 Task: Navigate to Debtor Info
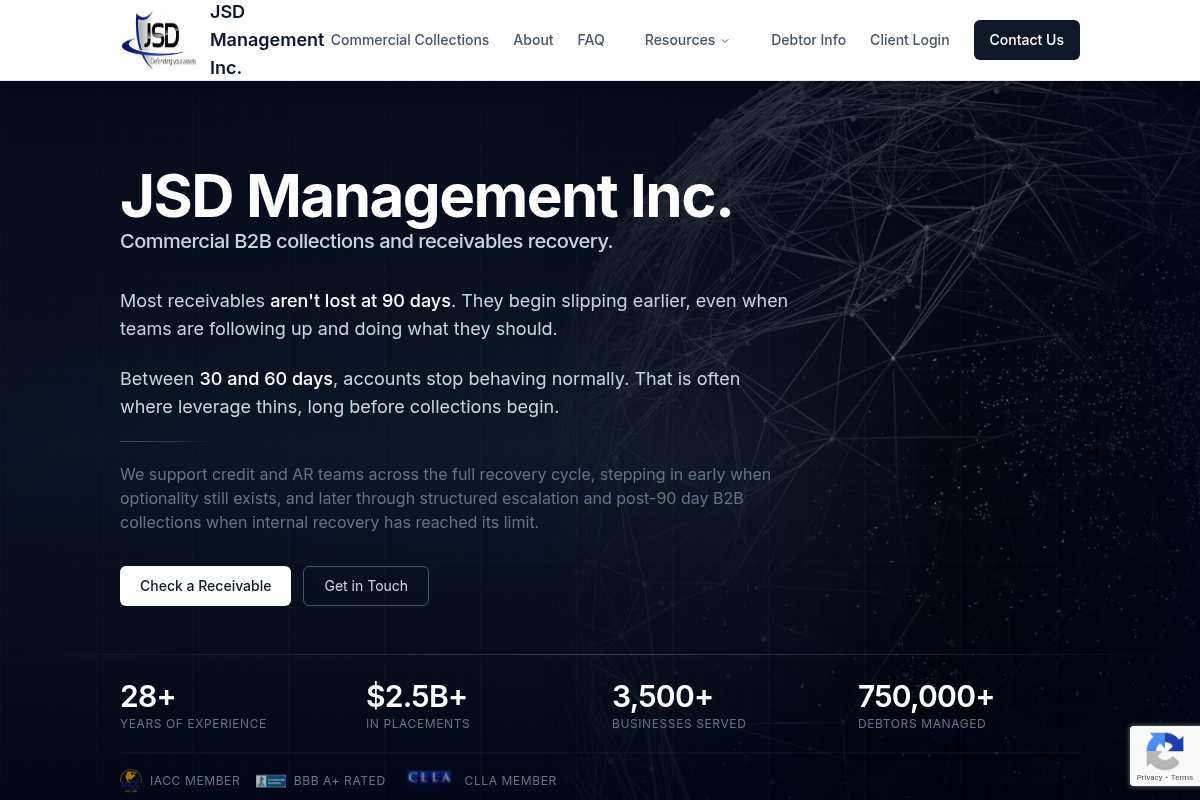(808, 40)
